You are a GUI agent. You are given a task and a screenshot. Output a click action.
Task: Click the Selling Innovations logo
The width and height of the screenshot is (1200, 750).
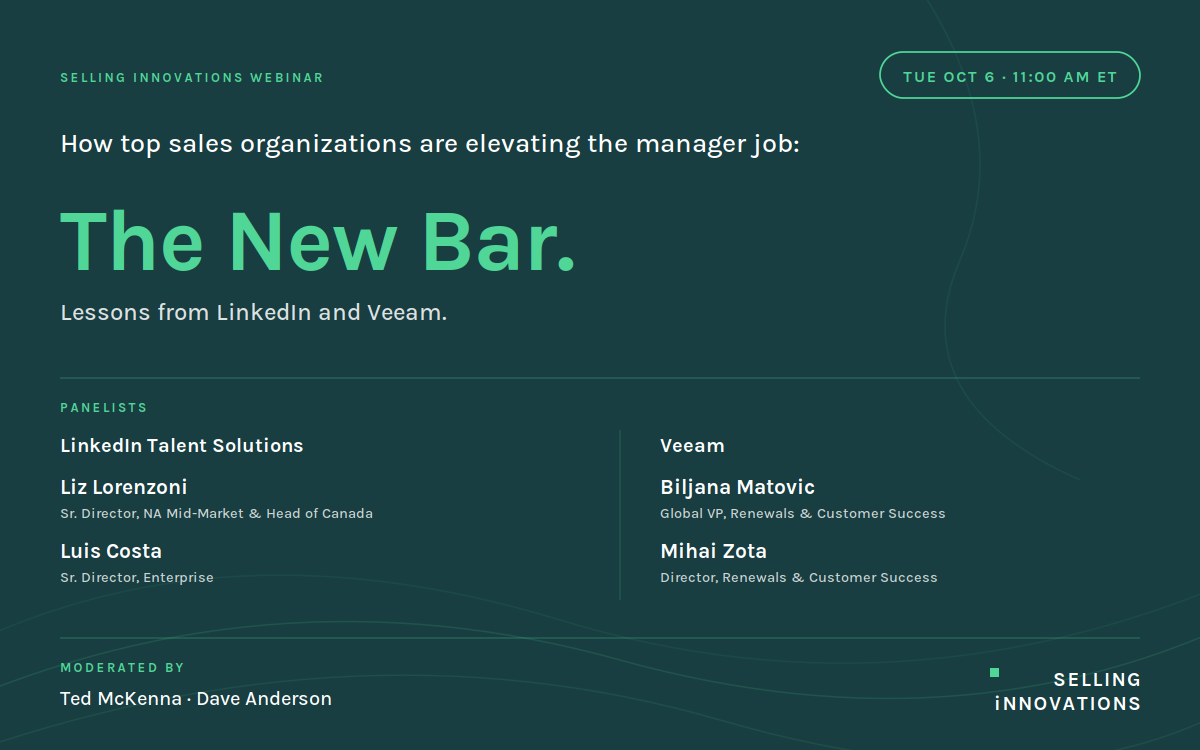click(x=1066, y=691)
